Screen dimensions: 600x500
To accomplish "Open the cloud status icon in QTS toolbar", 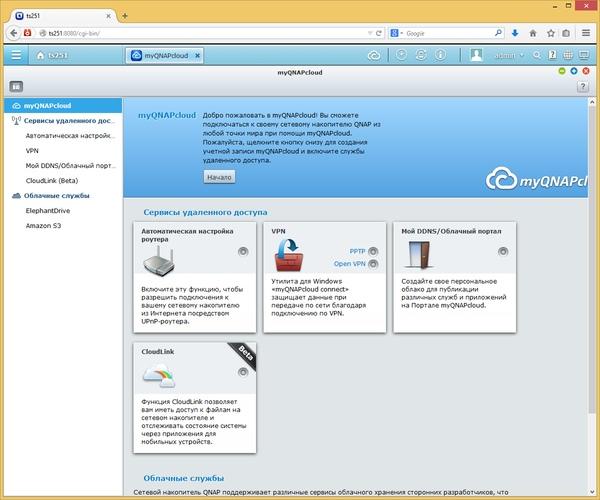I will [x=374, y=56].
